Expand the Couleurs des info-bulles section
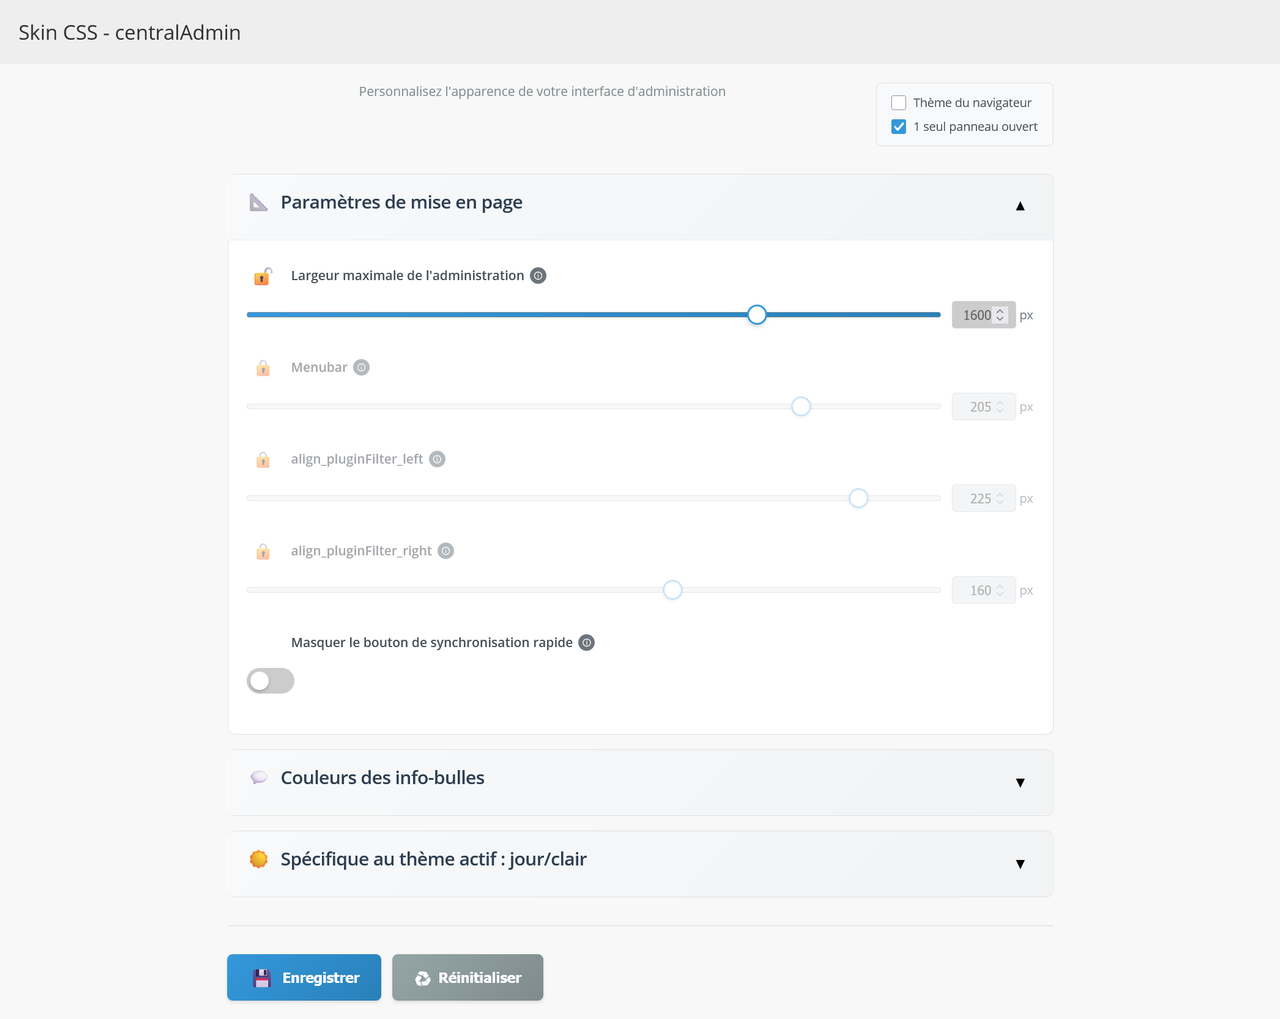 click(640, 782)
